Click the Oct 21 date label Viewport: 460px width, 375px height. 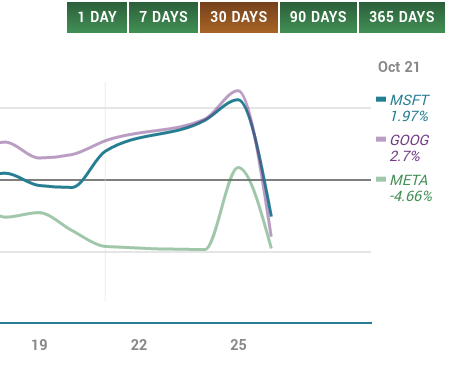399,67
